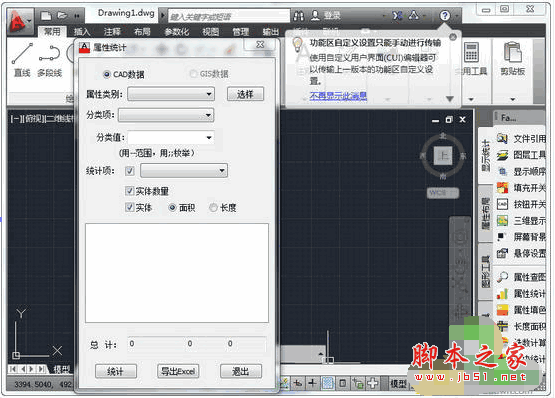Screen dimensions: 555x398
Task: Open the 分类值 combo box
Action: point(171,138)
